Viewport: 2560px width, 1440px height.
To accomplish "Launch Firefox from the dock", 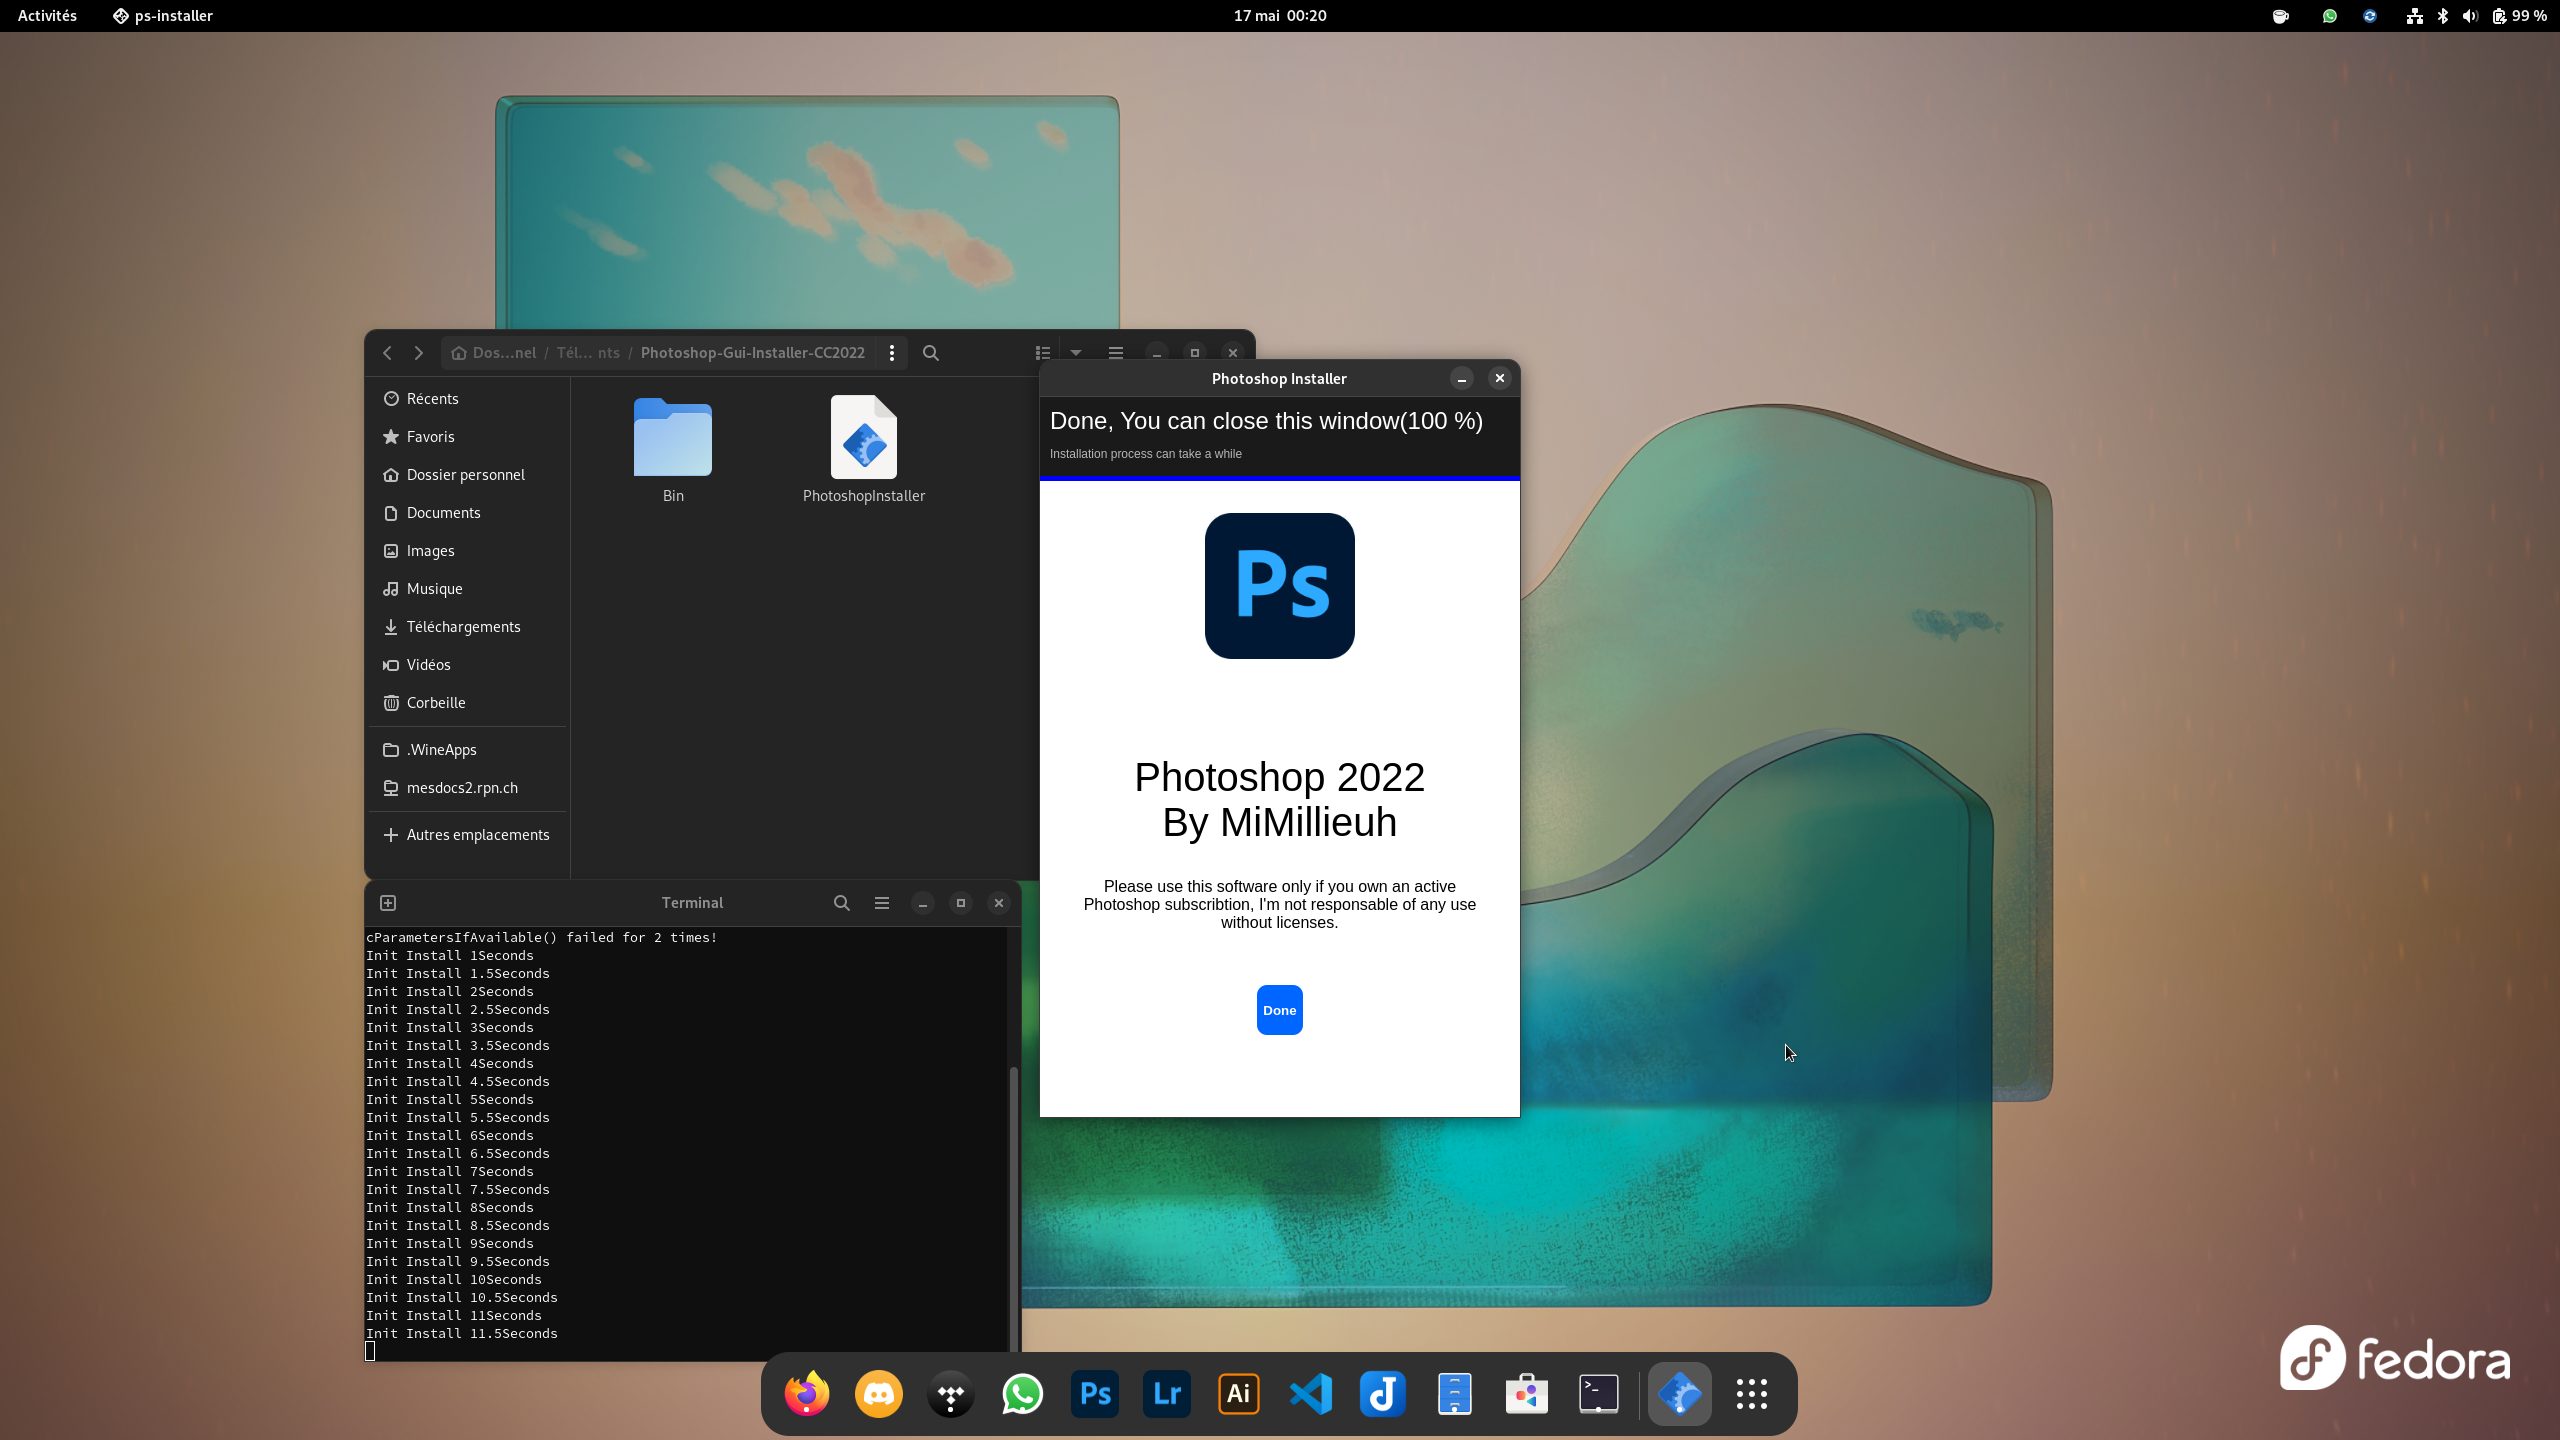I will tap(807, 1394).
